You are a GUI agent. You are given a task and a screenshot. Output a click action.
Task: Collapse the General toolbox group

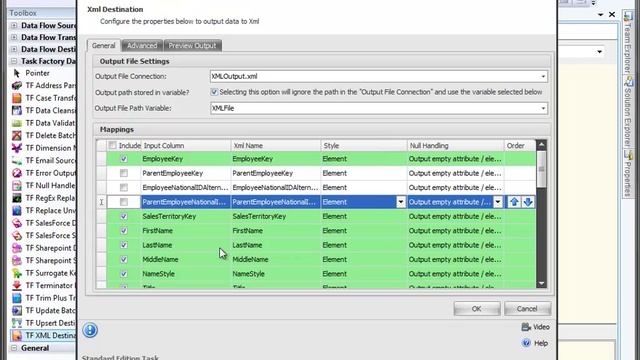point(14,348)
